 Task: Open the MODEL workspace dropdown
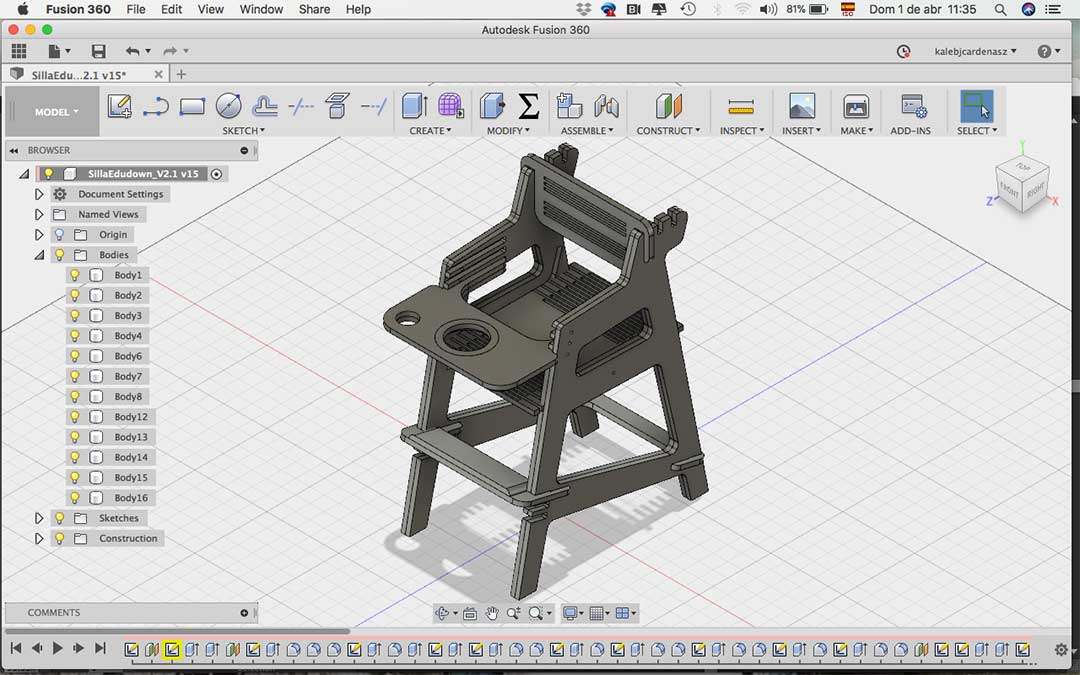tap(55, 112)
